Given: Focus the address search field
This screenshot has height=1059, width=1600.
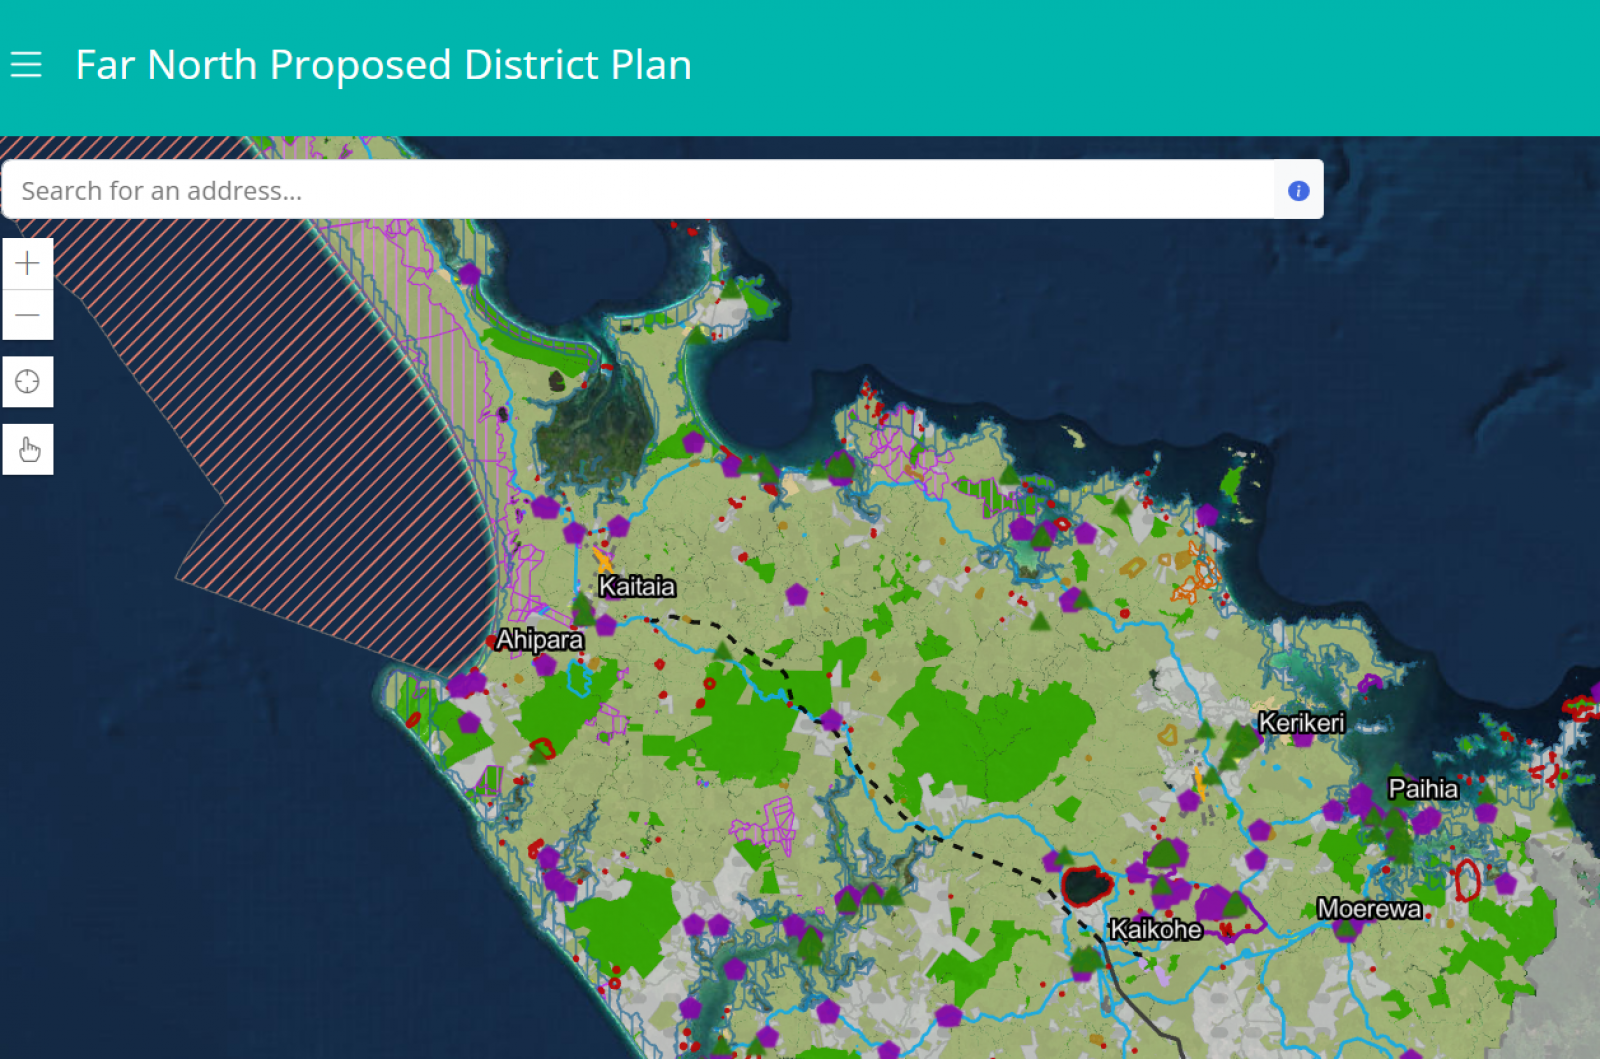Looking at the screenshot, I should tap(638, 190).
